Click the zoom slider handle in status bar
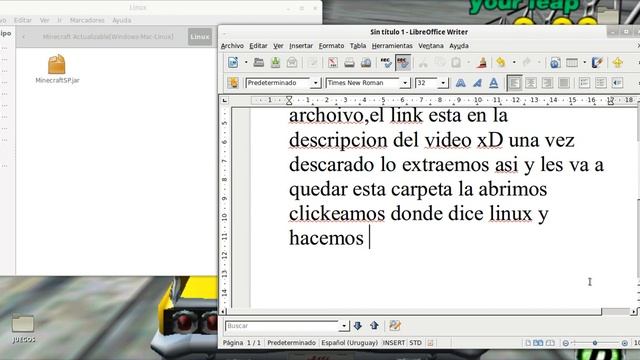Screen dimensions: 640x360 595,343
